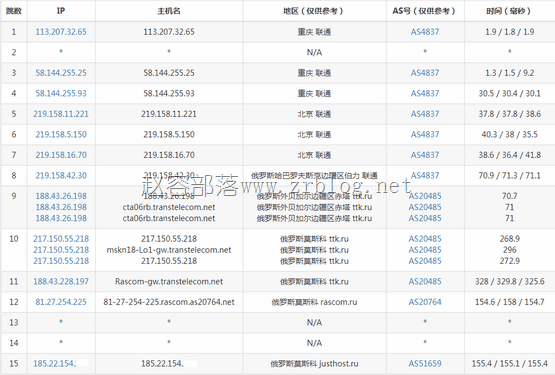The height and width of the screenshot is (375, 555).
Task: Select time value 328 / 329.8 / 325.6
Action: tap(509, 282)
